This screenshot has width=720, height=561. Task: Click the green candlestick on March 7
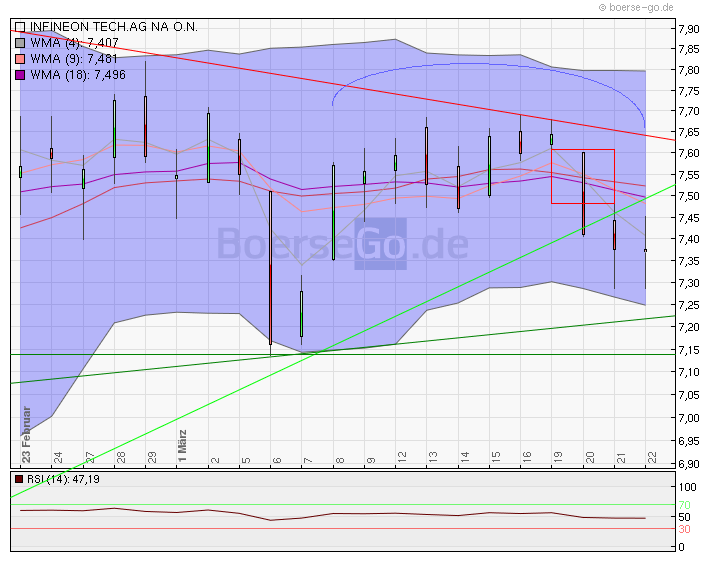tap(302, 314)
